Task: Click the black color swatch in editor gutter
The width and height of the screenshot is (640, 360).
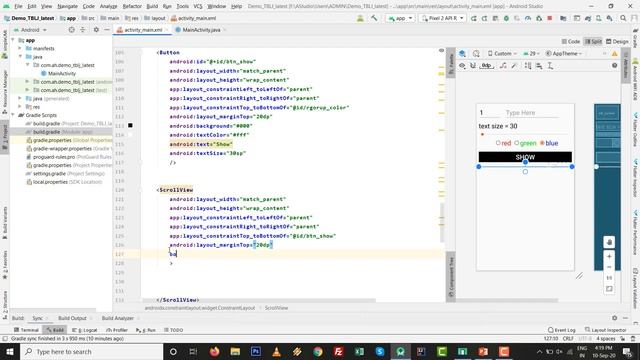Action: [130, 125]
